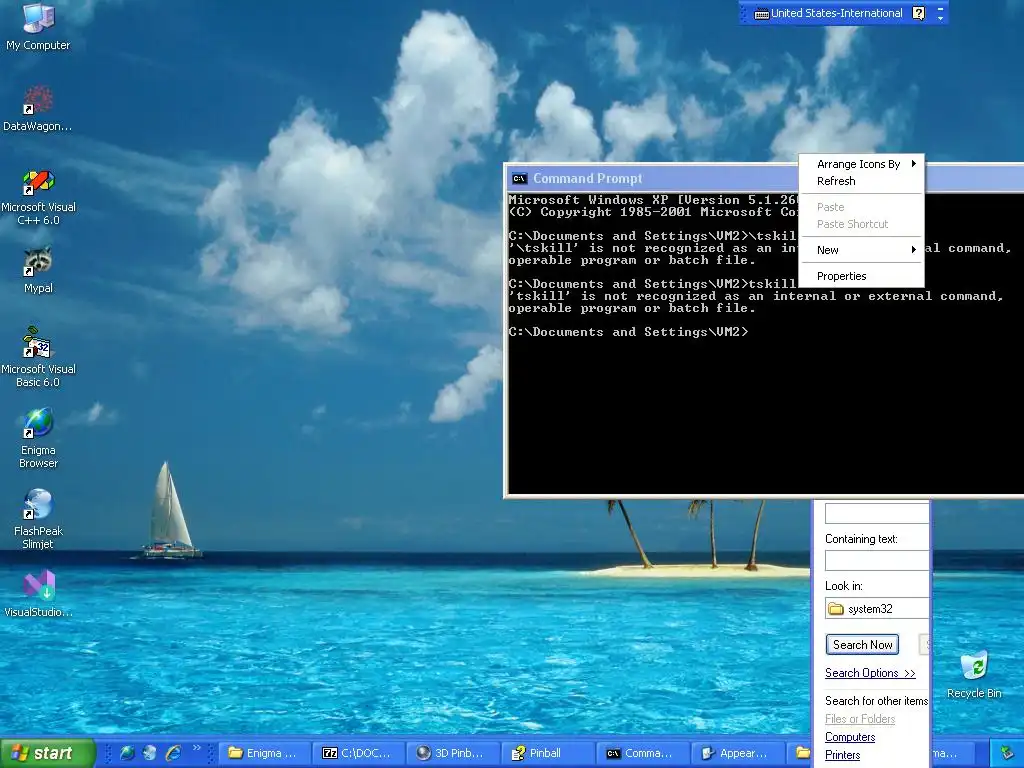
Task: Switch to Pinball help taskbar button
Action: pyautogui.click(x=547, y=753)
